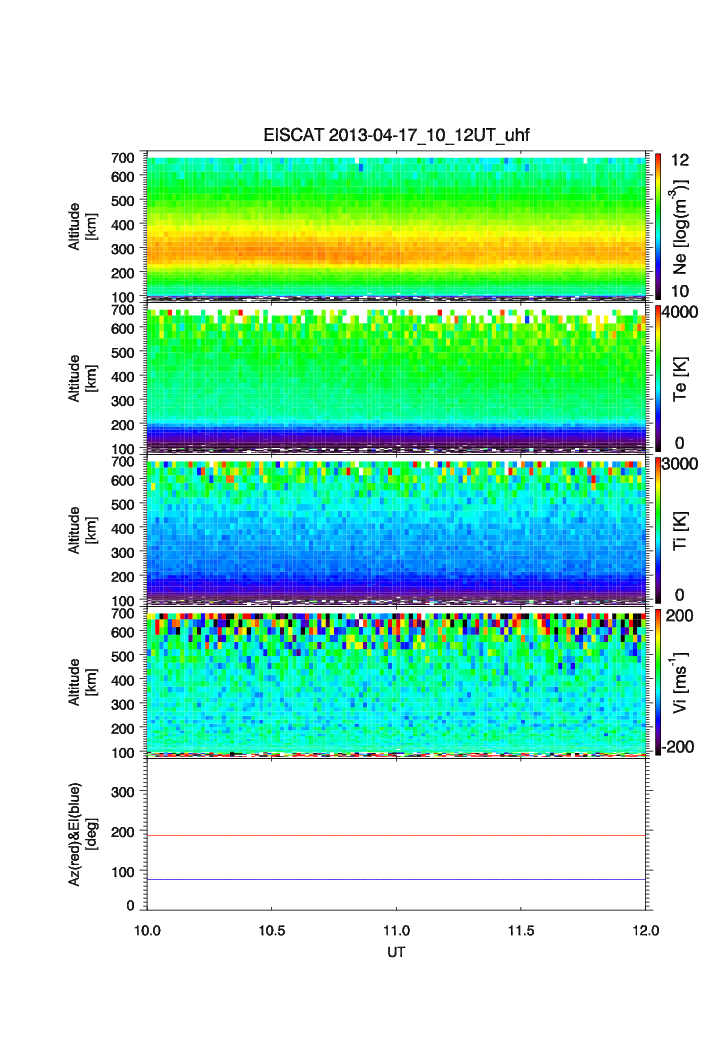
Task: Select the Te temperature colorbar
Action: [x=658, y=378]
